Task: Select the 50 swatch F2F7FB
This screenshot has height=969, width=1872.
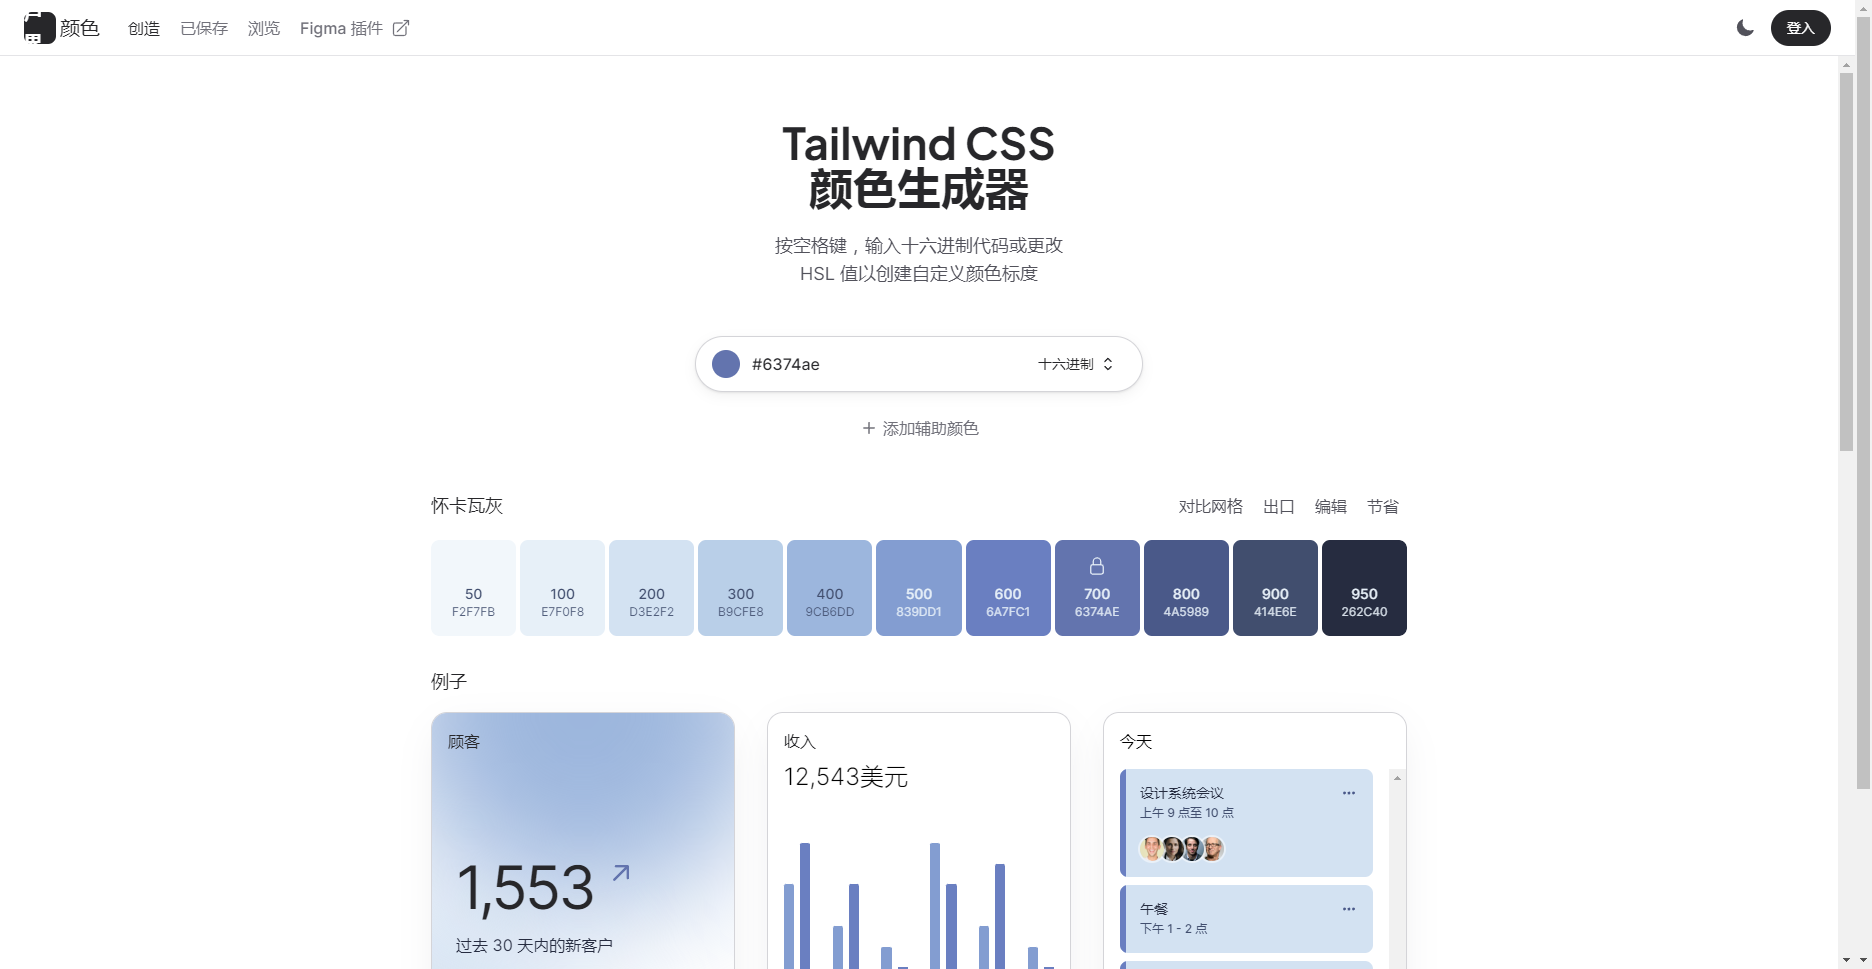Action: click(x=473, y=588)
